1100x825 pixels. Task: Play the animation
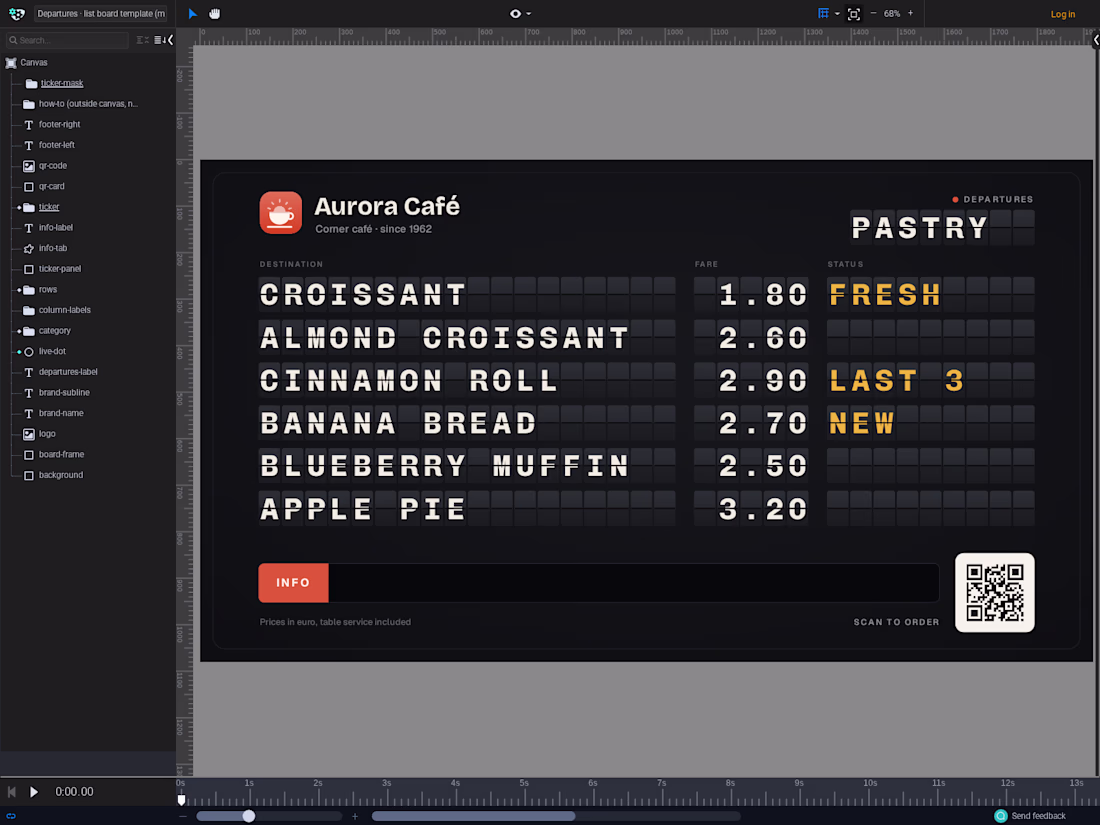click(x=34, y=792)
